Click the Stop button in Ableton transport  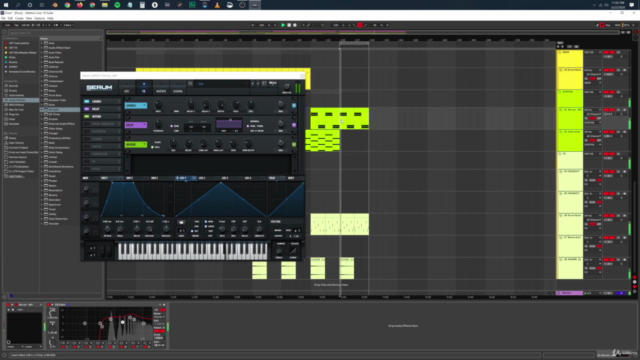(x=289, y=25)
